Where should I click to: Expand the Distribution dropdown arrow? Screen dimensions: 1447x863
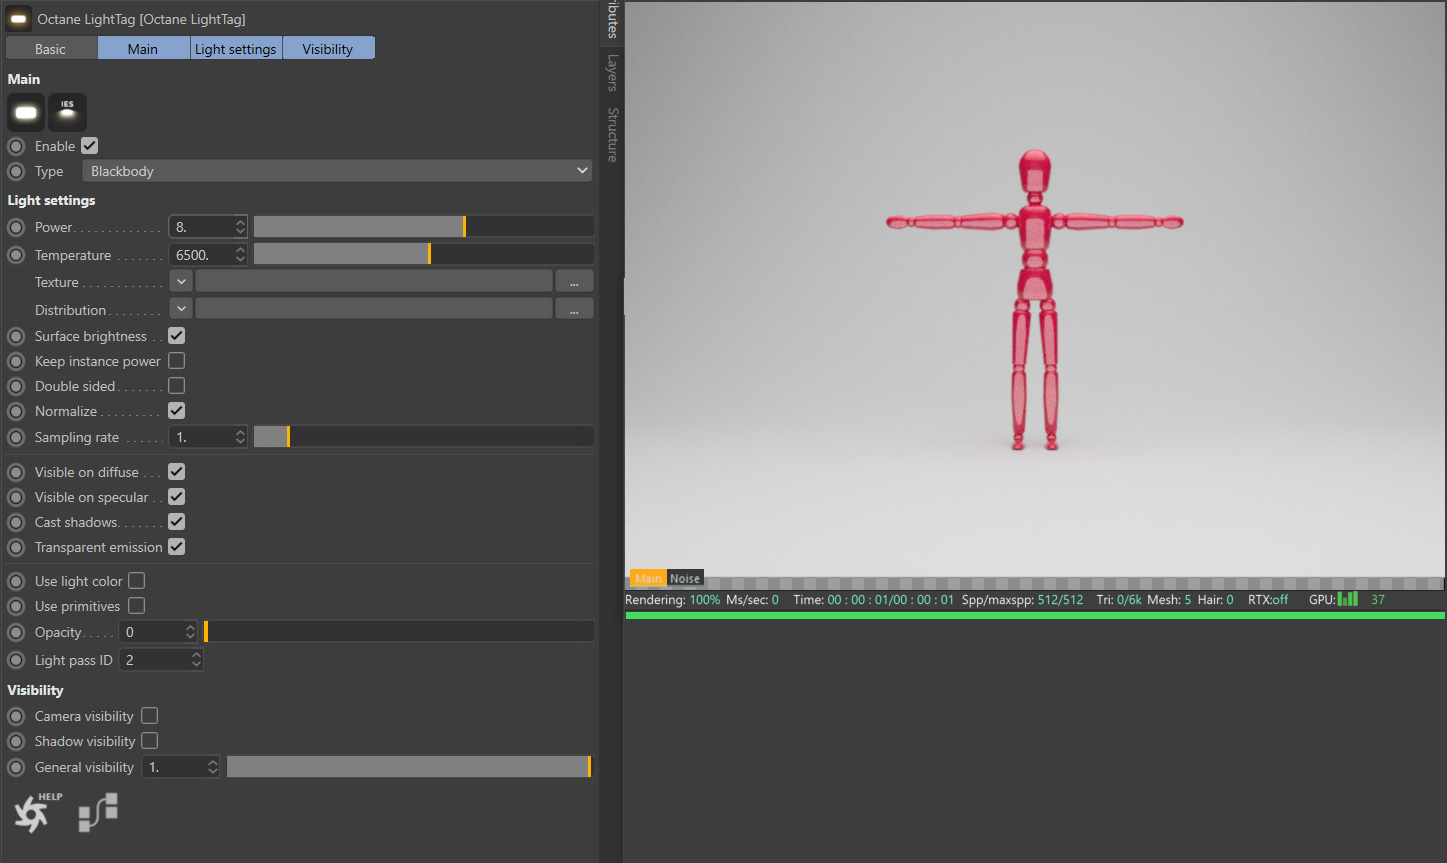tap(181, 310)
